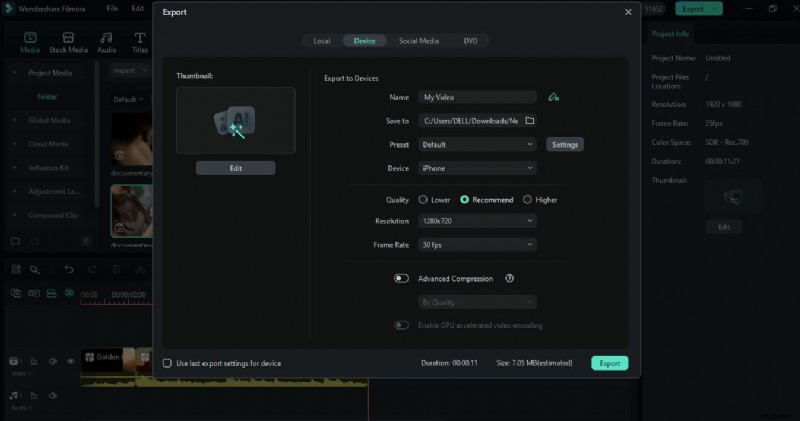Close the Export dialog with X
This screenshot has width=800, height=421.
(x=628, y=13)
